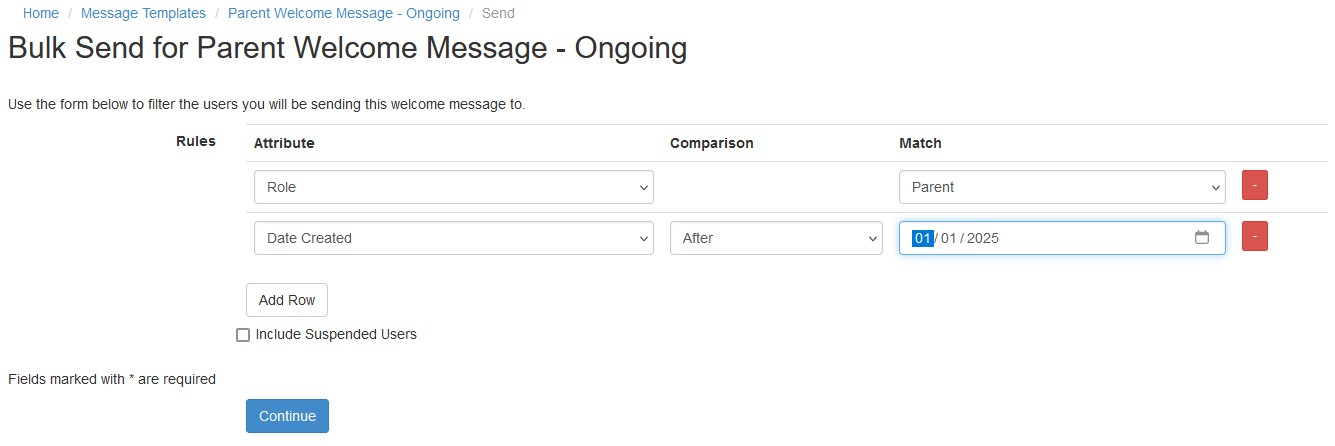Go to the Home breadcrumb
Viewport: 1335px width, 446px height.
point(41,13)
